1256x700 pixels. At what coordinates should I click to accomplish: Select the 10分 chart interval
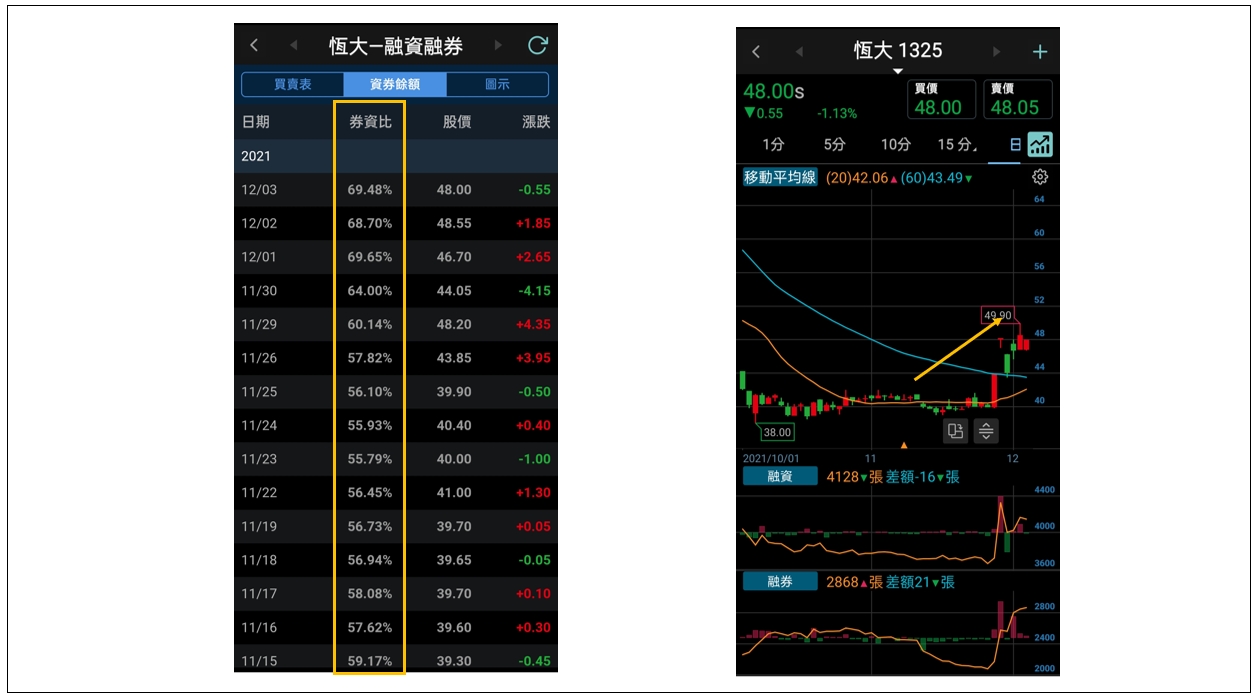[x=895, y=145]
